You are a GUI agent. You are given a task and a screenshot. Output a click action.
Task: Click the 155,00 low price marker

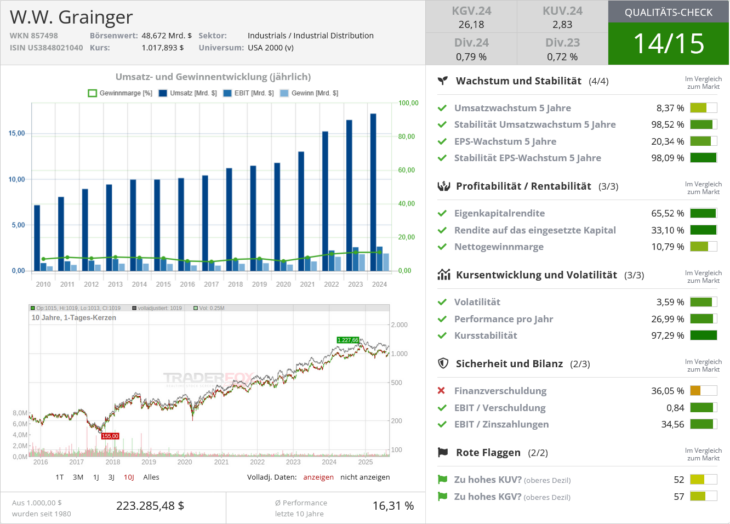click(110, 436)
